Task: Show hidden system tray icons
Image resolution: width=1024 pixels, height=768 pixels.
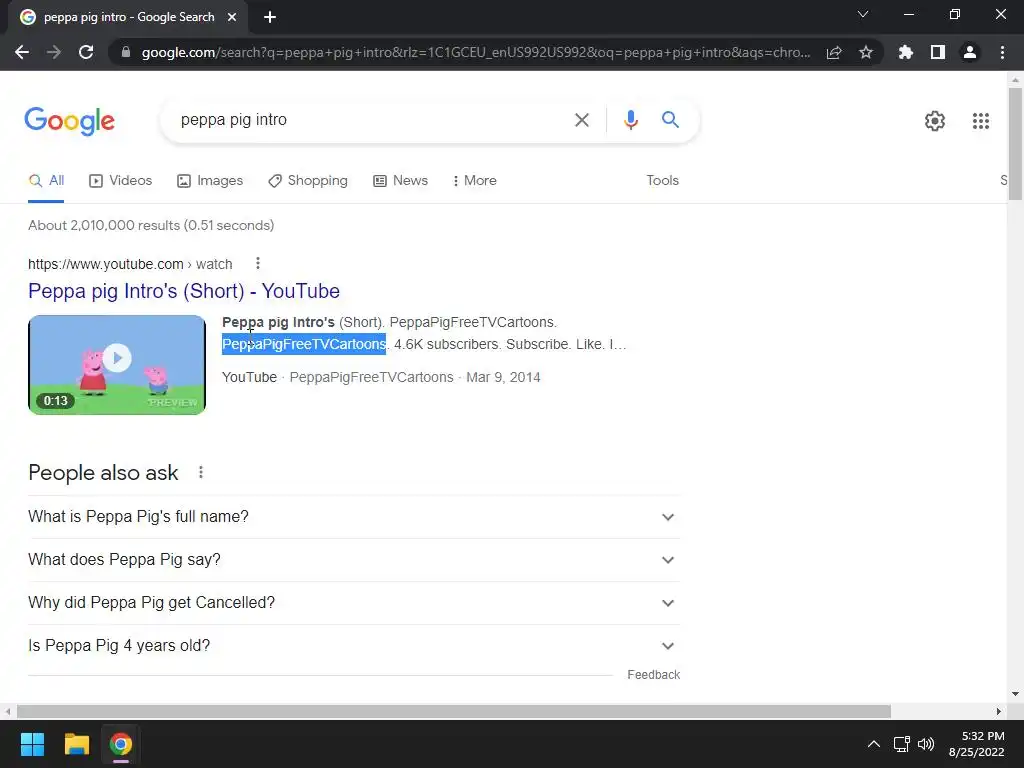Action: (874, 744)
